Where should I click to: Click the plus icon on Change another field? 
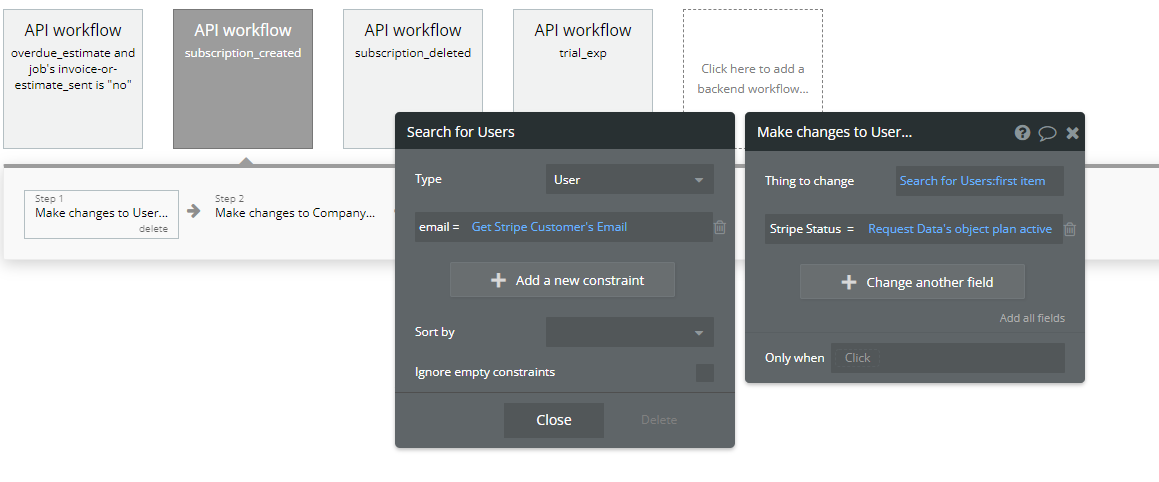(849, 282)
